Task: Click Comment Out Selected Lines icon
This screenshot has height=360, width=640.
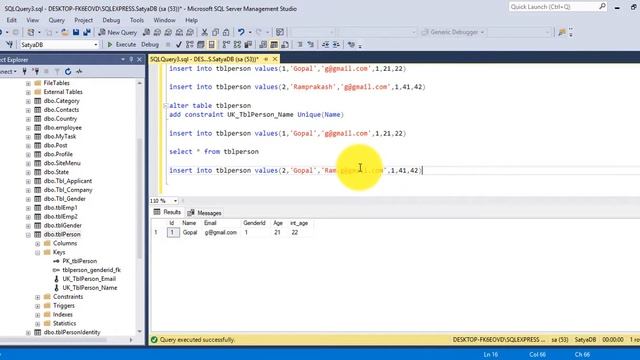Action: pyautogui.click(x=300, y=44)
